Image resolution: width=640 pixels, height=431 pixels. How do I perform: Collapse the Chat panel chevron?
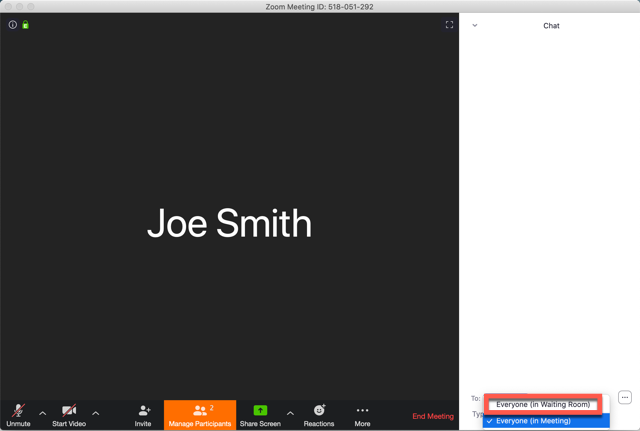click(x=475, y=26)
